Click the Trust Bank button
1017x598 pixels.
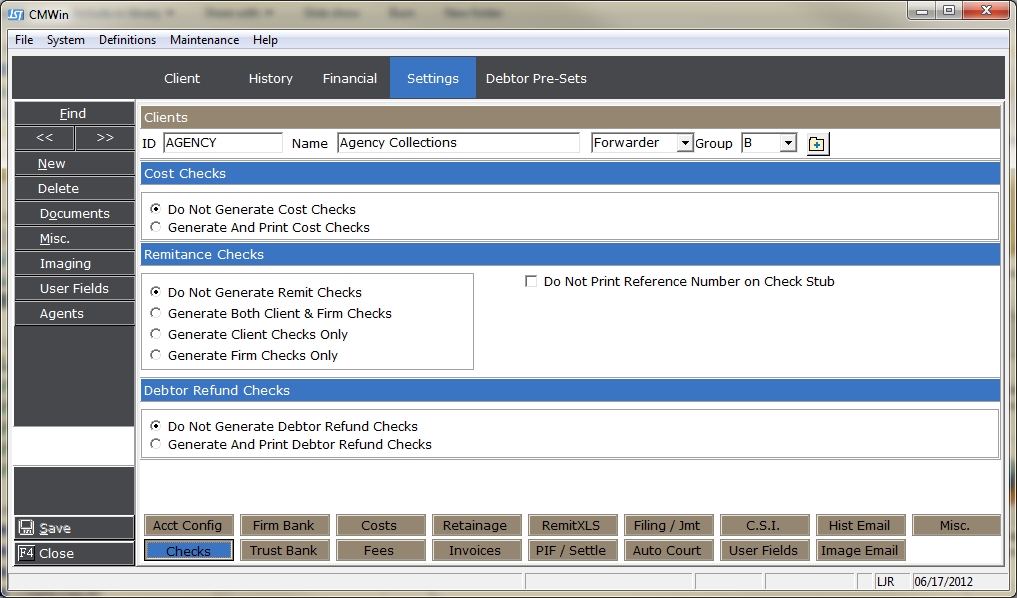click(x=283, y=551)
